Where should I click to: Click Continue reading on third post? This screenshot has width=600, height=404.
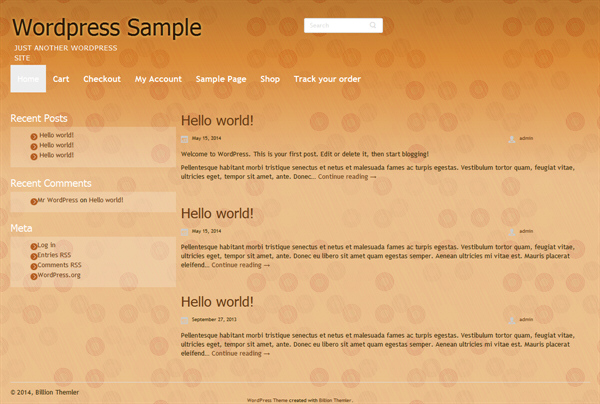(x=241, y=354)
